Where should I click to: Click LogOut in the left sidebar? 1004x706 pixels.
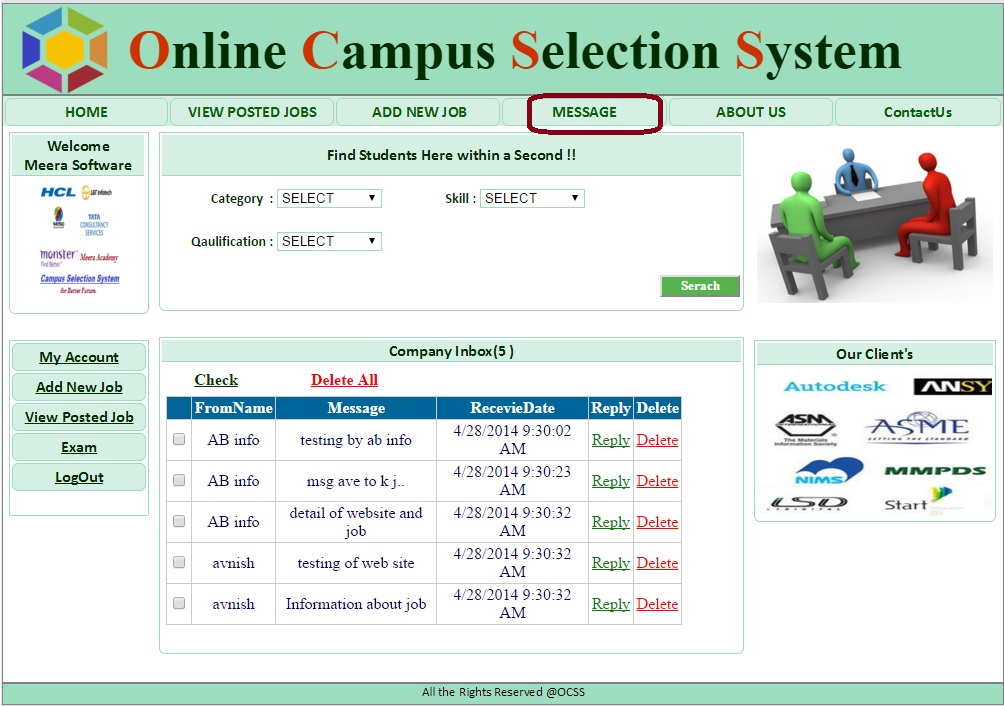(x=79, y=477)
